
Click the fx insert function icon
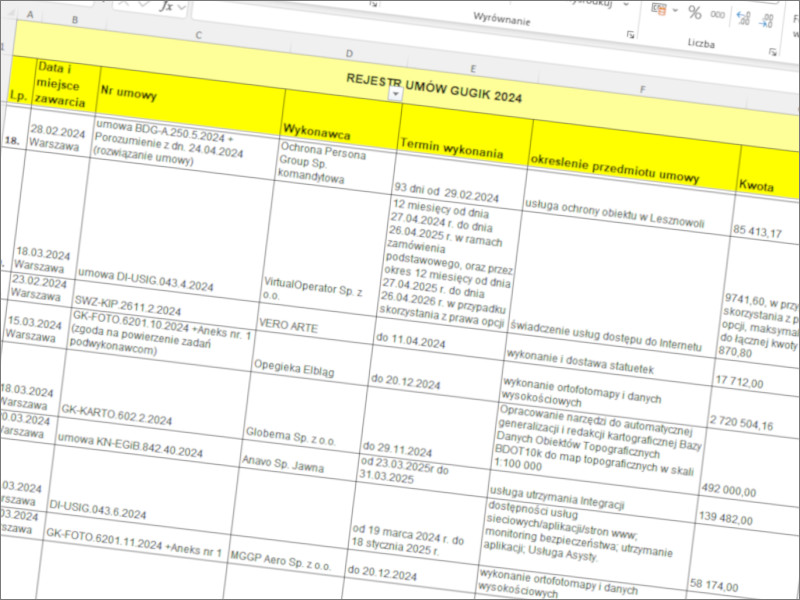166,6
